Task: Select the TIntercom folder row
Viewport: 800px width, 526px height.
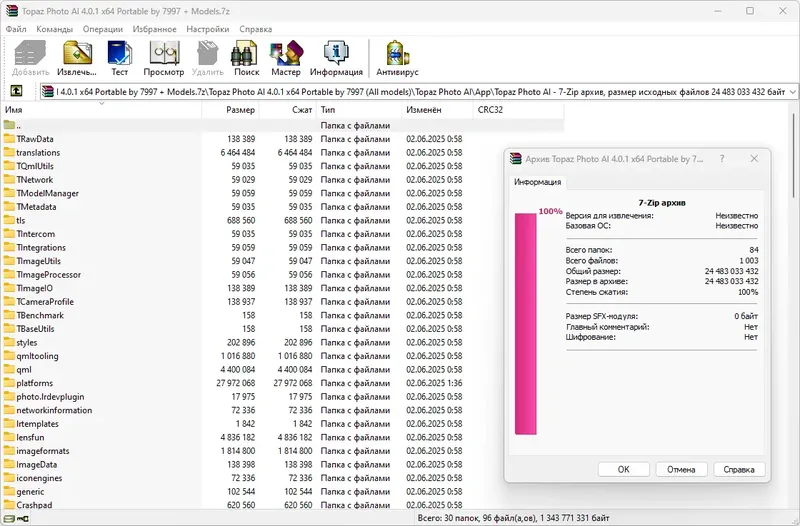Action: click(283, 234)
